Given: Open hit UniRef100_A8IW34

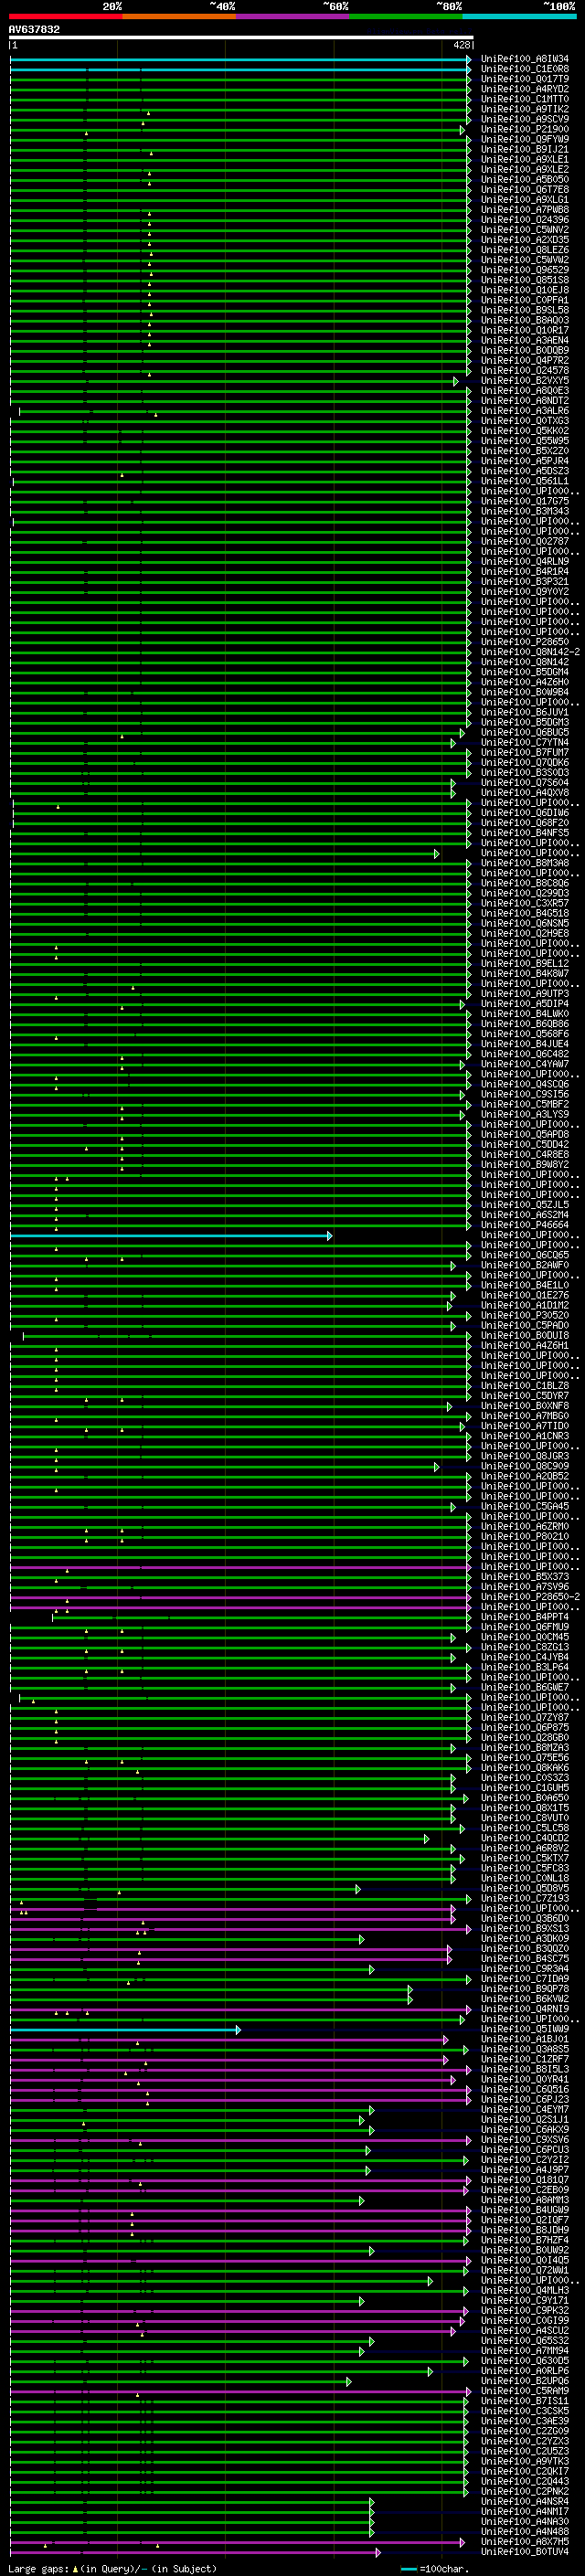Looking at the screenshot, I should [x=525, y=59].
